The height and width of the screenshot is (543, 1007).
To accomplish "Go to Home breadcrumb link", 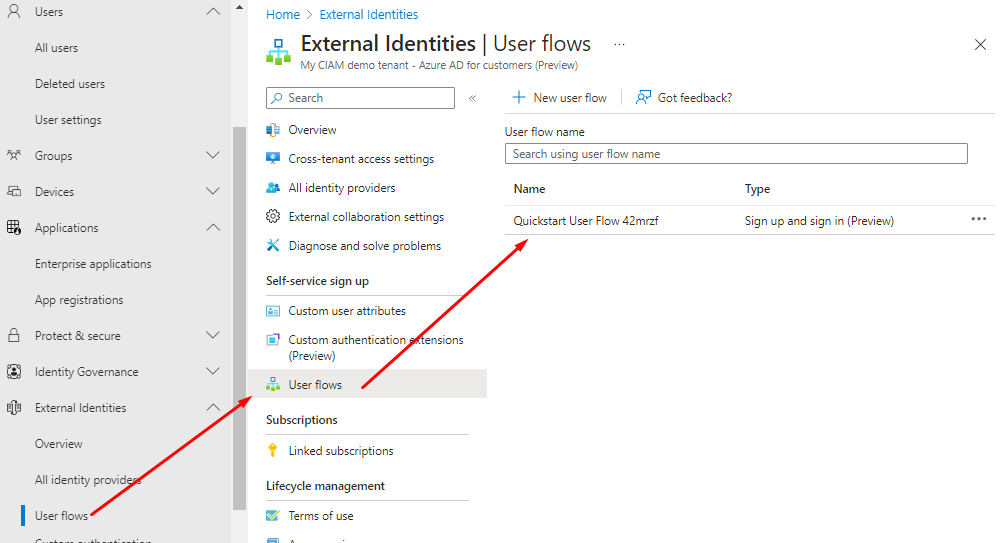I will pos(283,15).
